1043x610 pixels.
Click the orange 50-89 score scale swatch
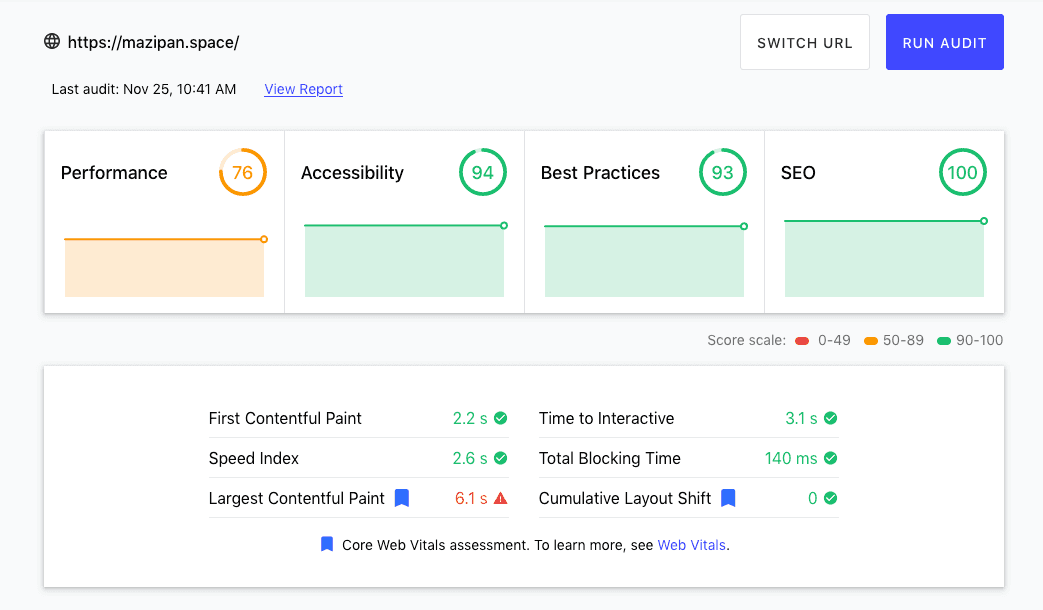point(871,341)
